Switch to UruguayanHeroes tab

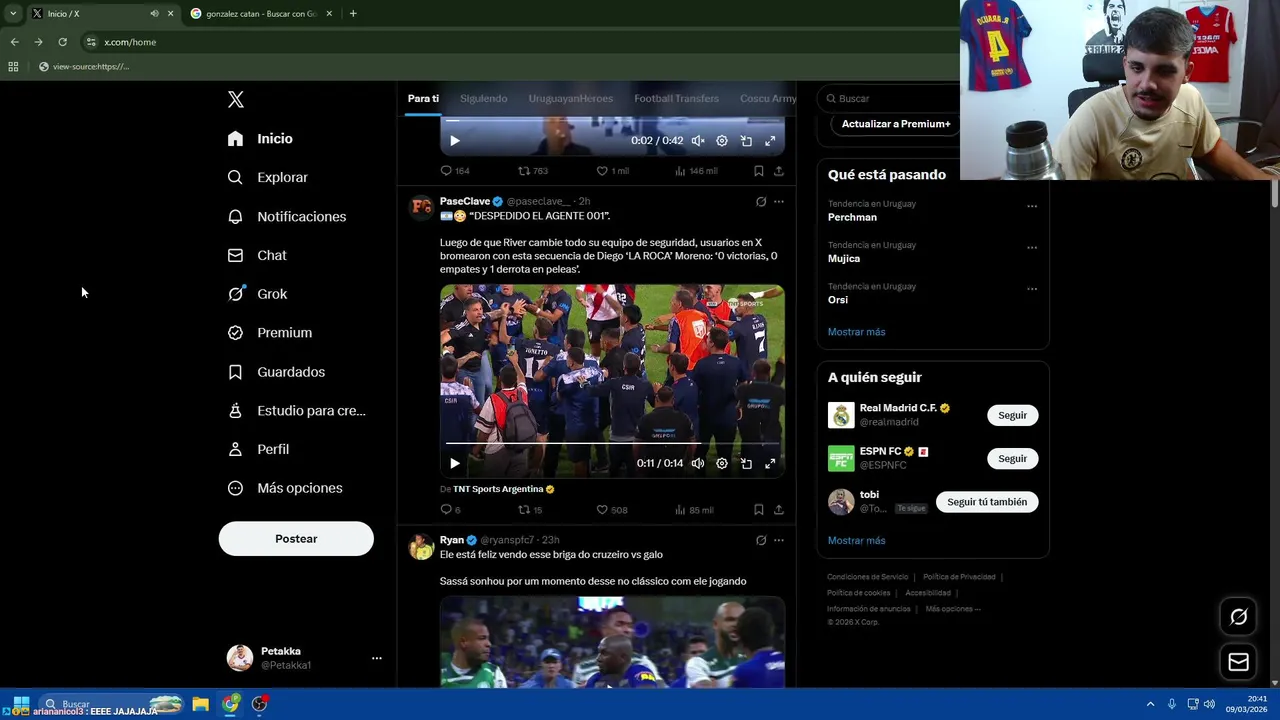570,98
